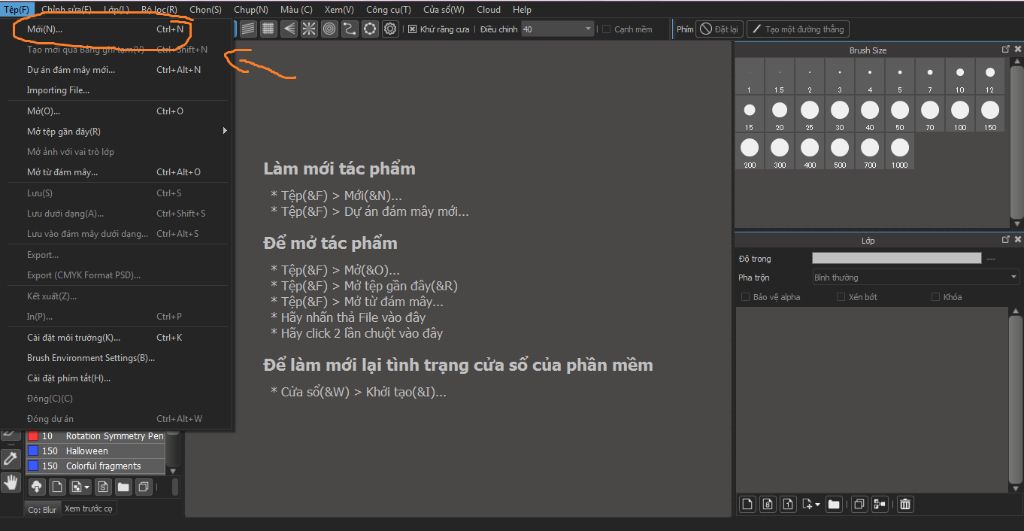Image resolution: width=1024 pixels, height=531 pixels.
Task: Select the concentric circle snap icon
Action: tap(329, 29)
